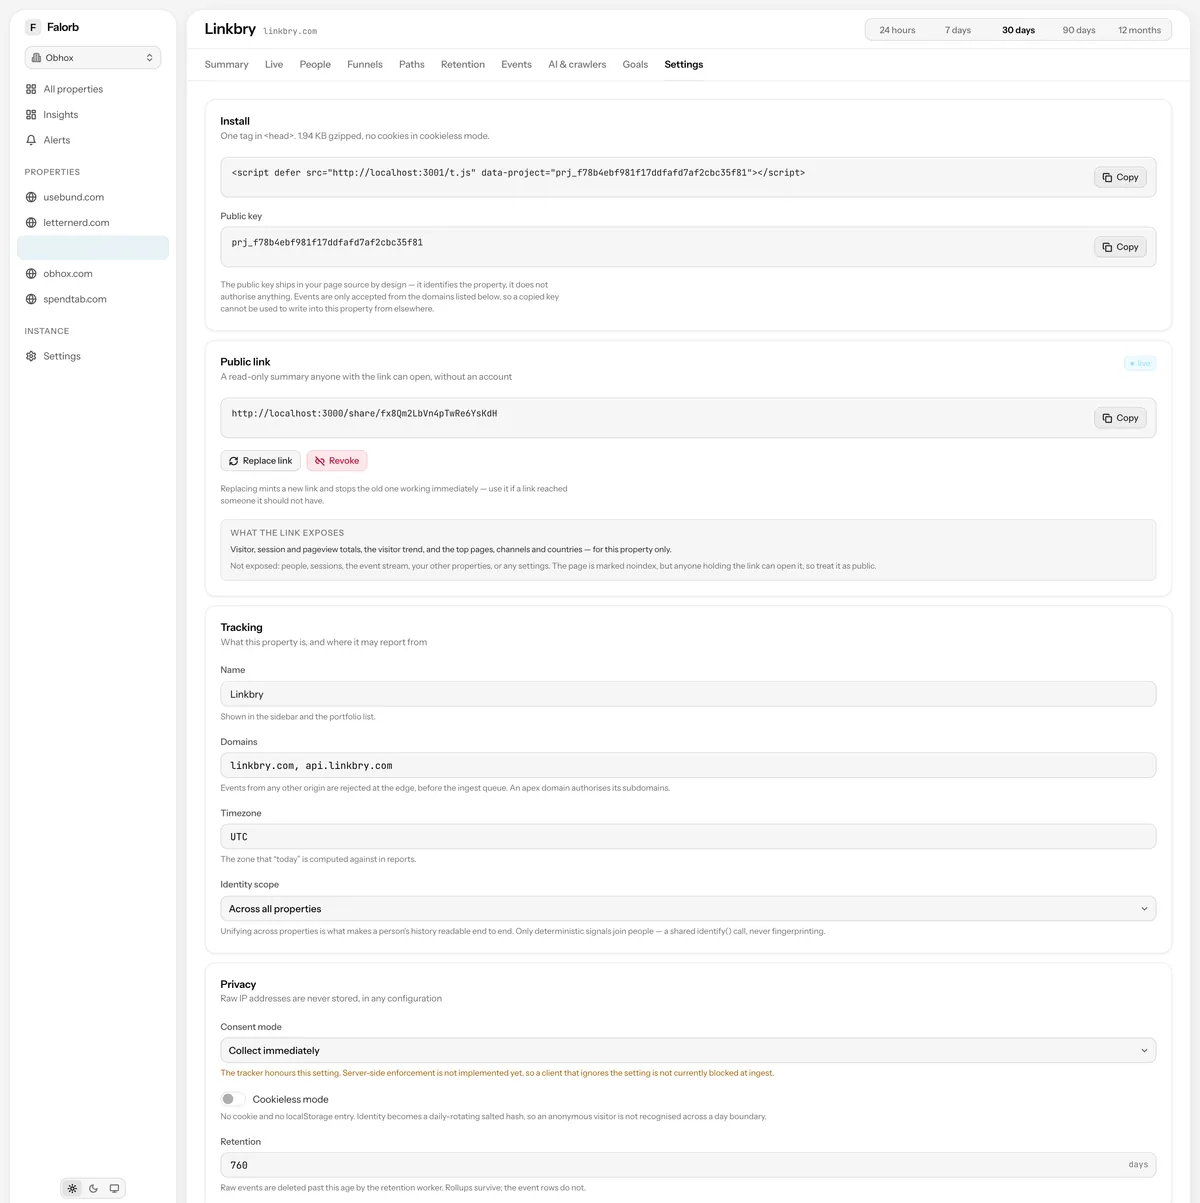Switch to dark theme with moon icon
Screen dimensions: 1200x1203
(93, 1189)
